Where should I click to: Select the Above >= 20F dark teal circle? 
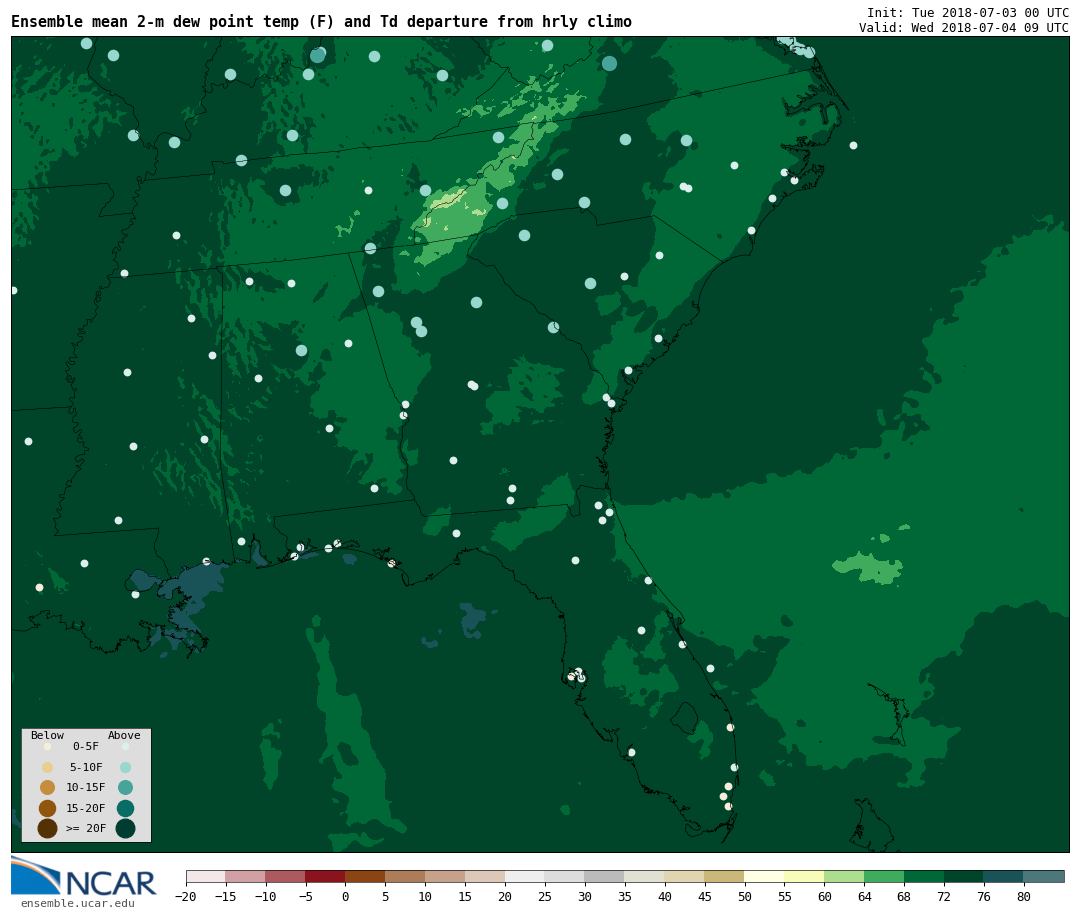point(125,828)
